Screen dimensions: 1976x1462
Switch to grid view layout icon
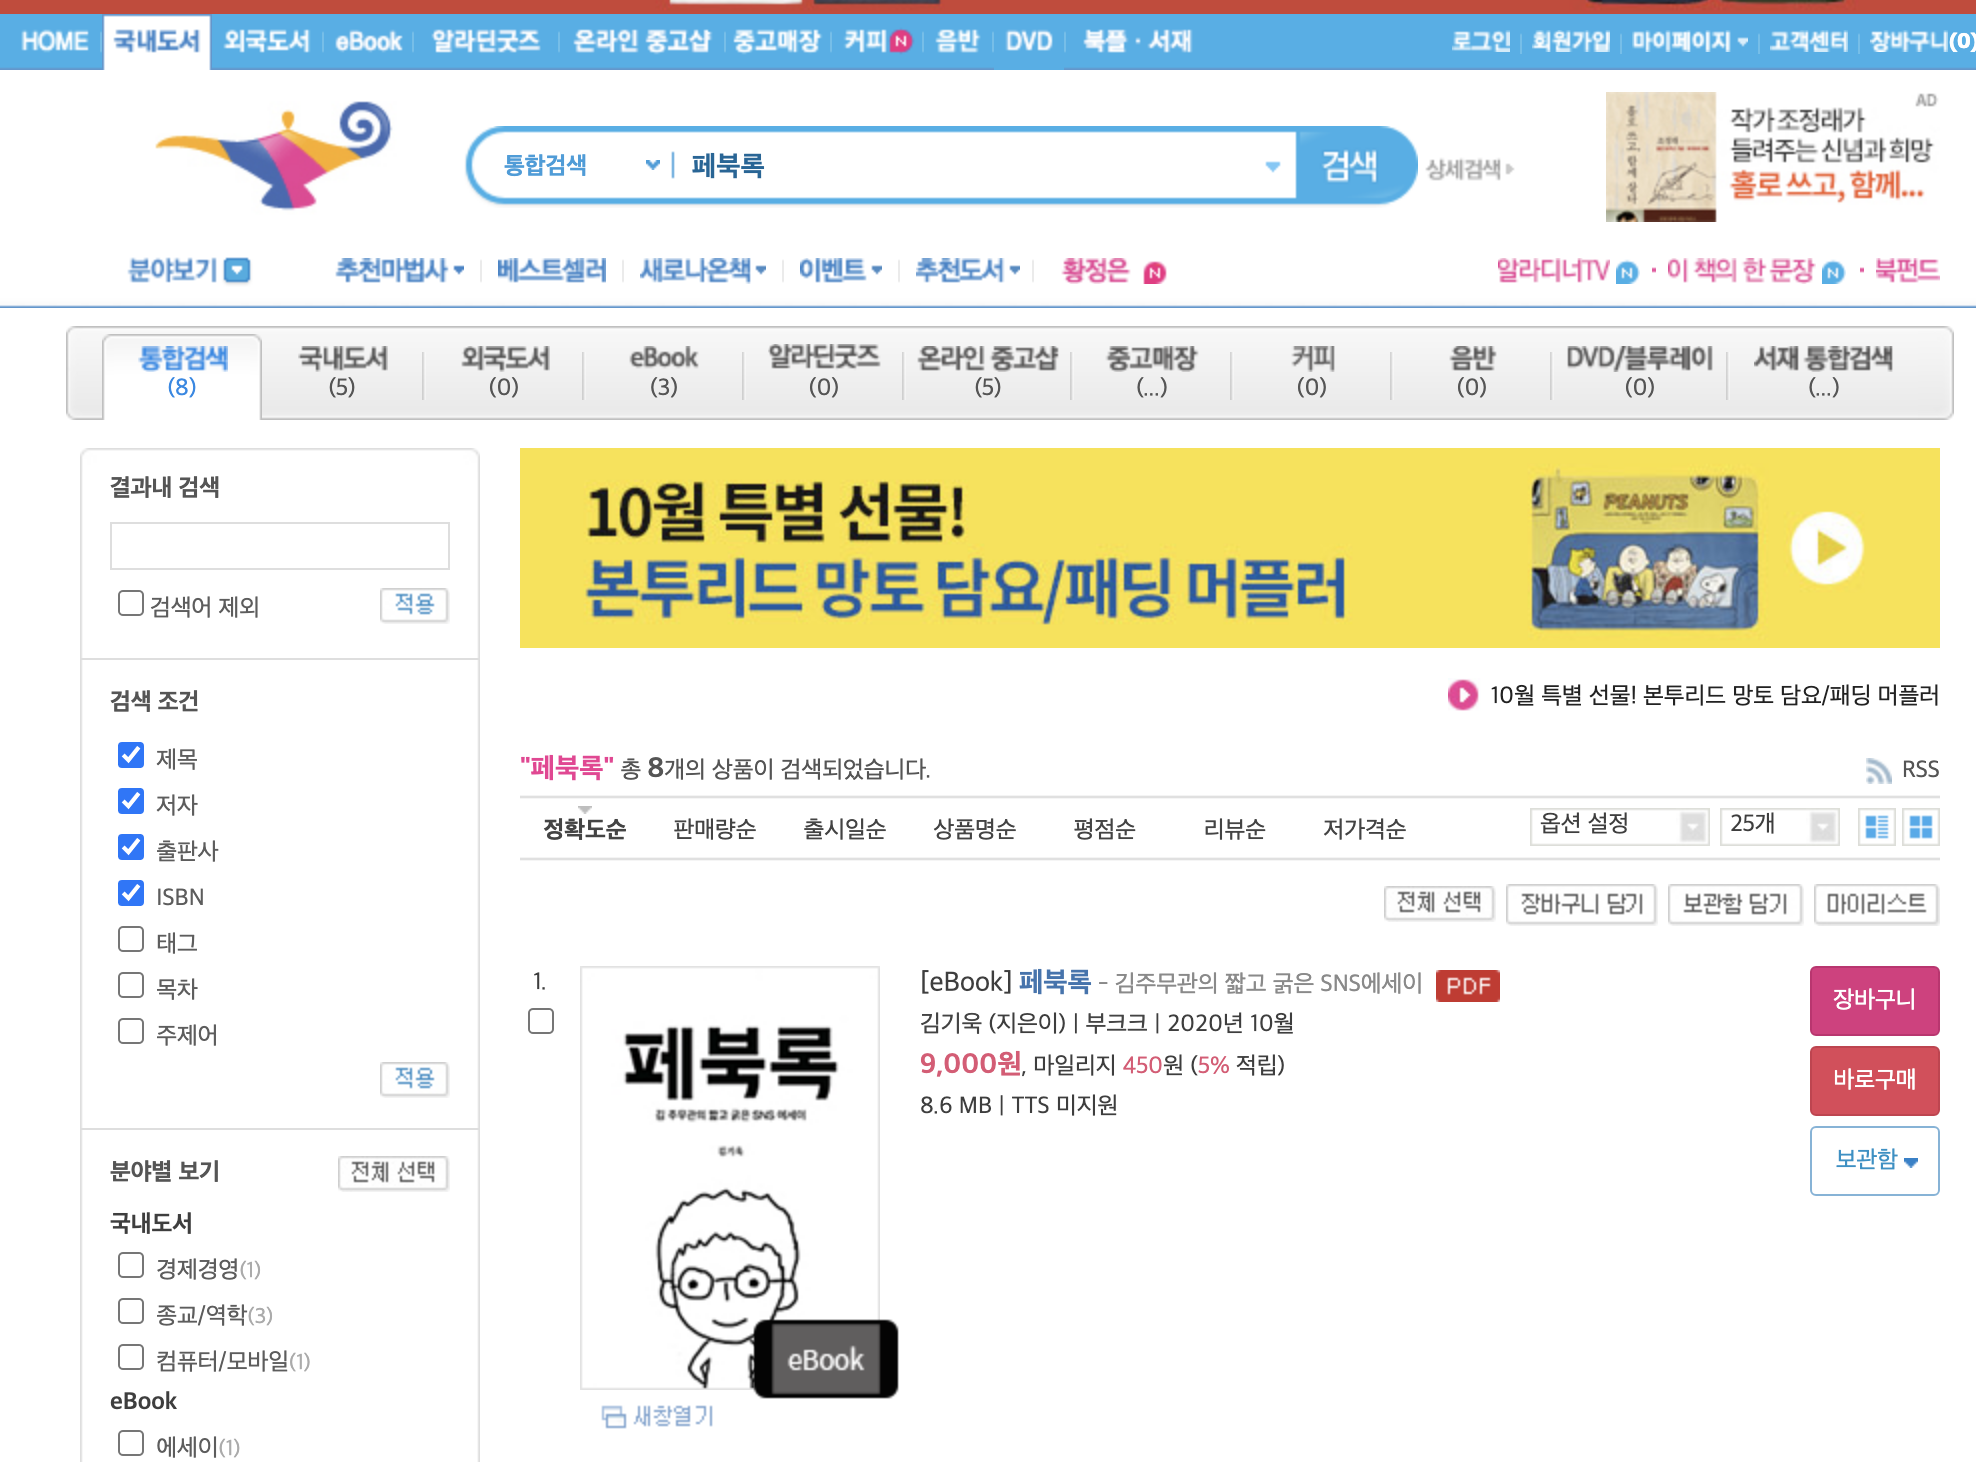click(1921, 827)
